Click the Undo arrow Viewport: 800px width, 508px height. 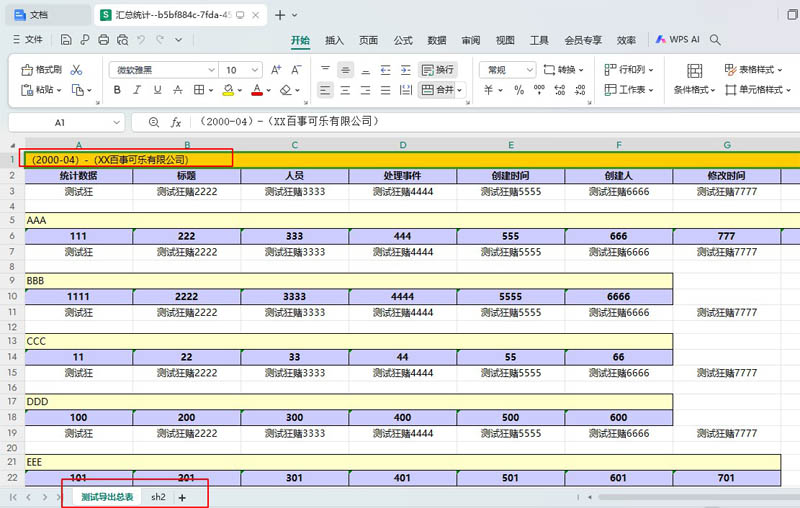point(141,40)
